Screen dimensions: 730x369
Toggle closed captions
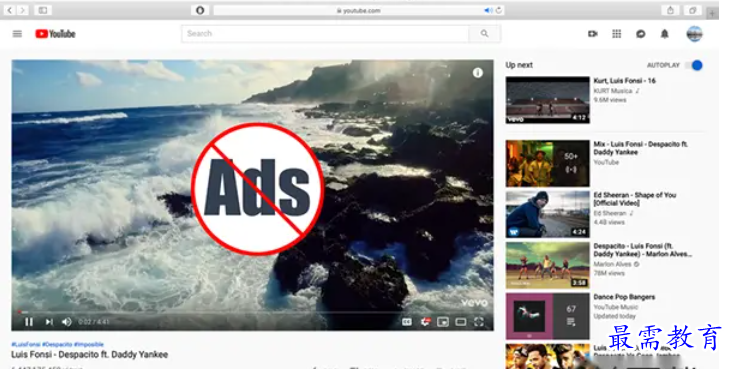pyautogui.click(x=406, y=322)
